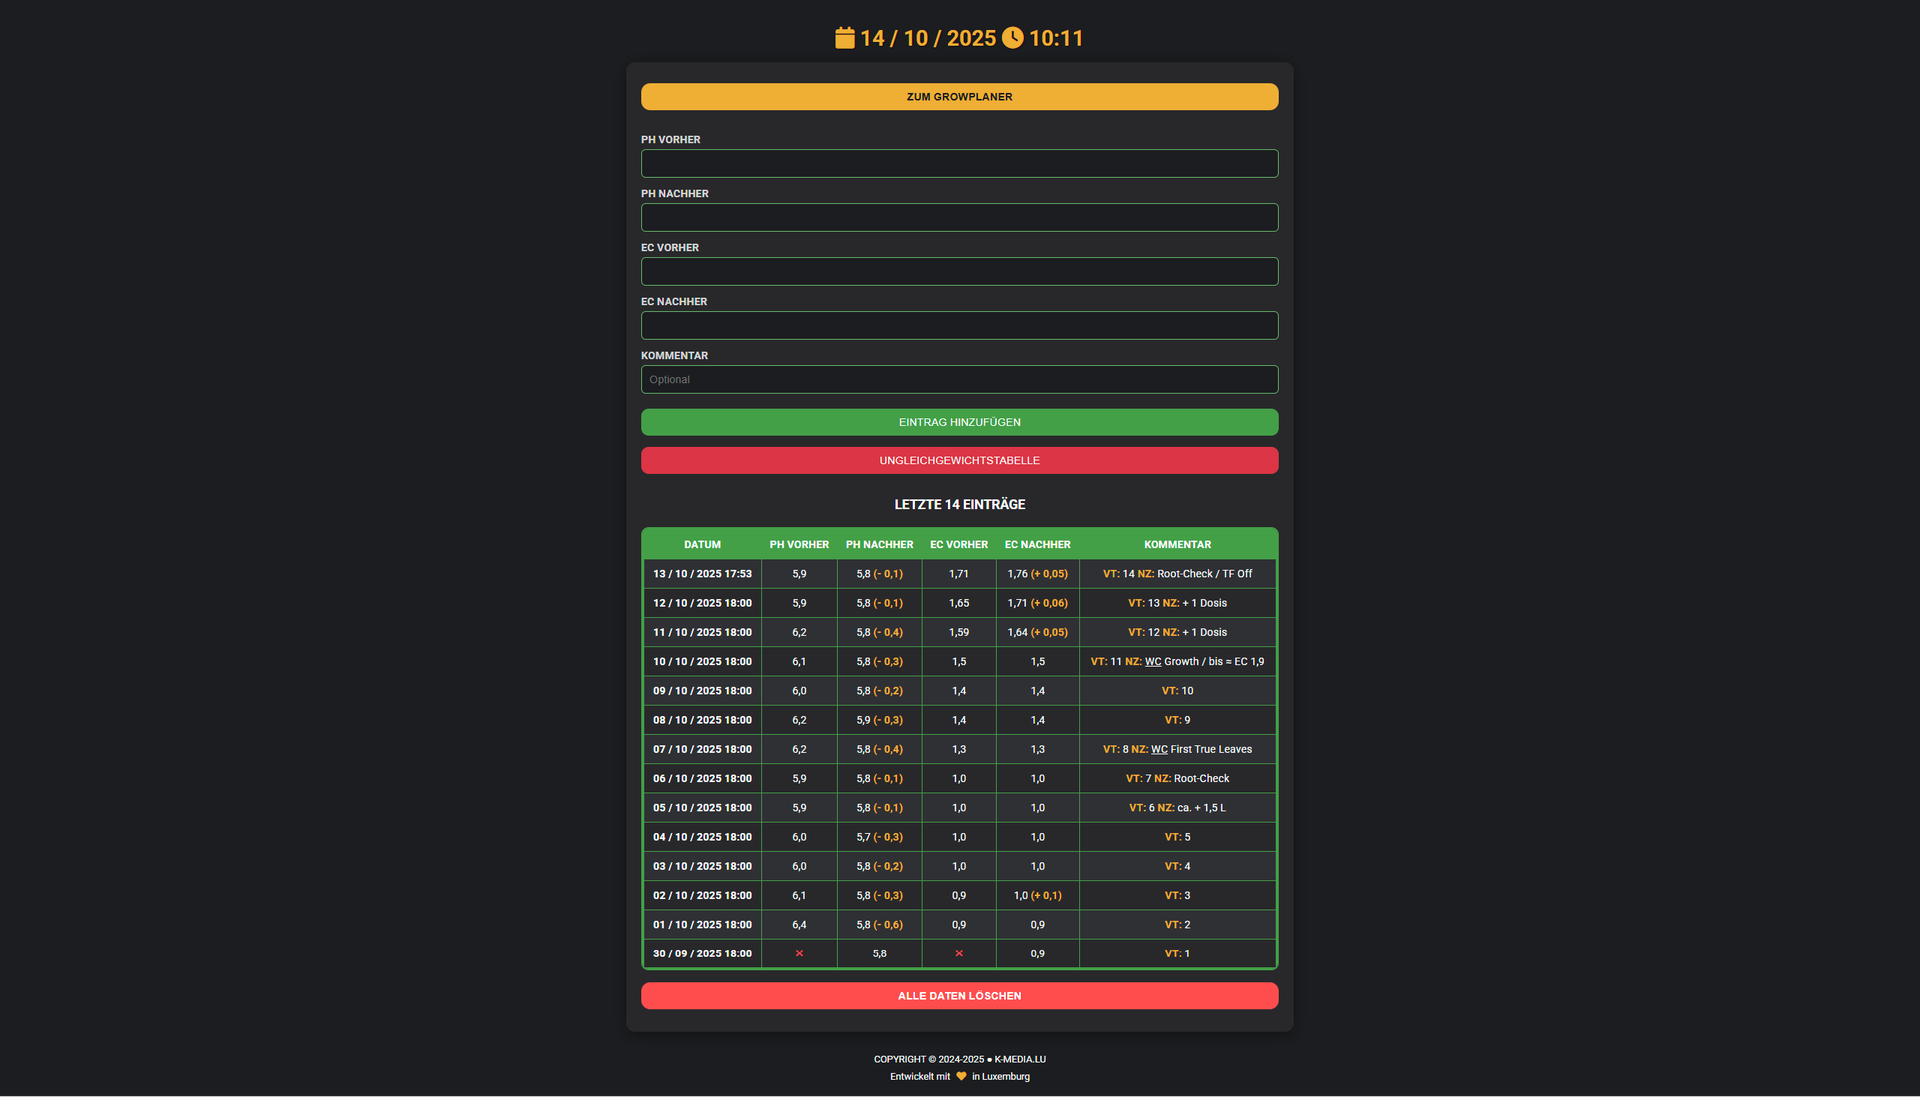1920x1097 pixels.
Task: Click Alle Daten löschen button
Action: pyautogui.click(x=959, y=996)
